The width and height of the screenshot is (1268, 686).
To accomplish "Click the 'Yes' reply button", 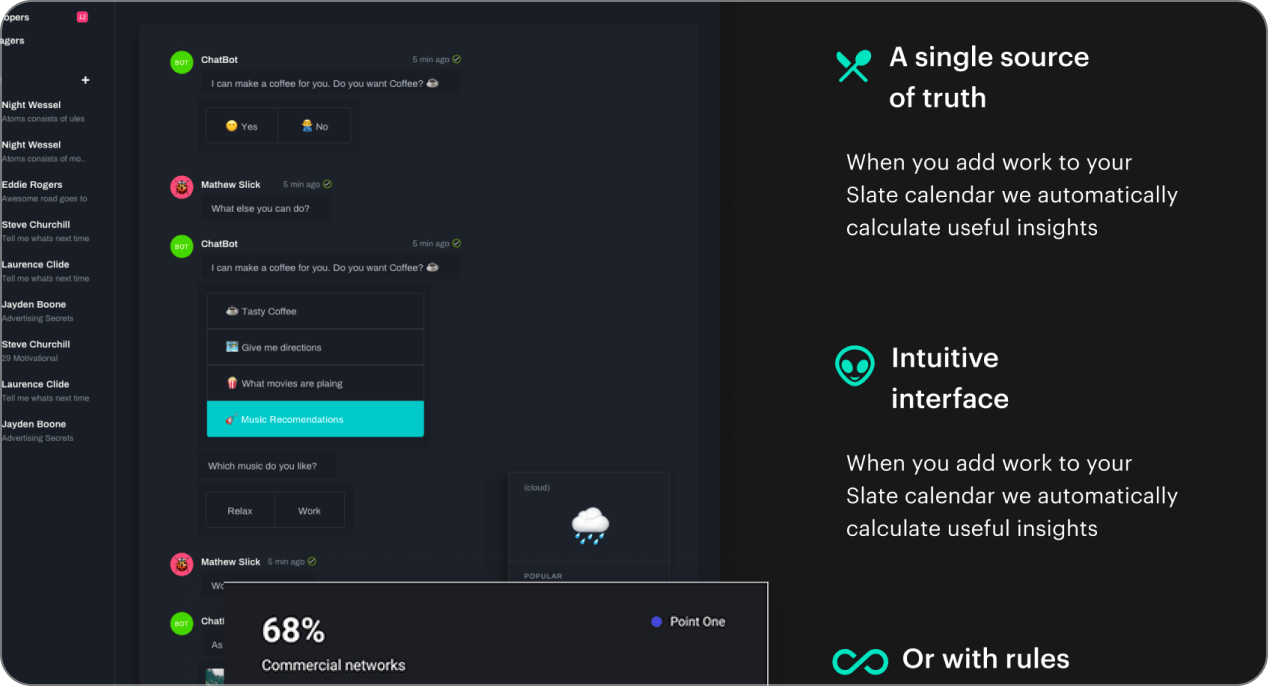I will 241,126.
